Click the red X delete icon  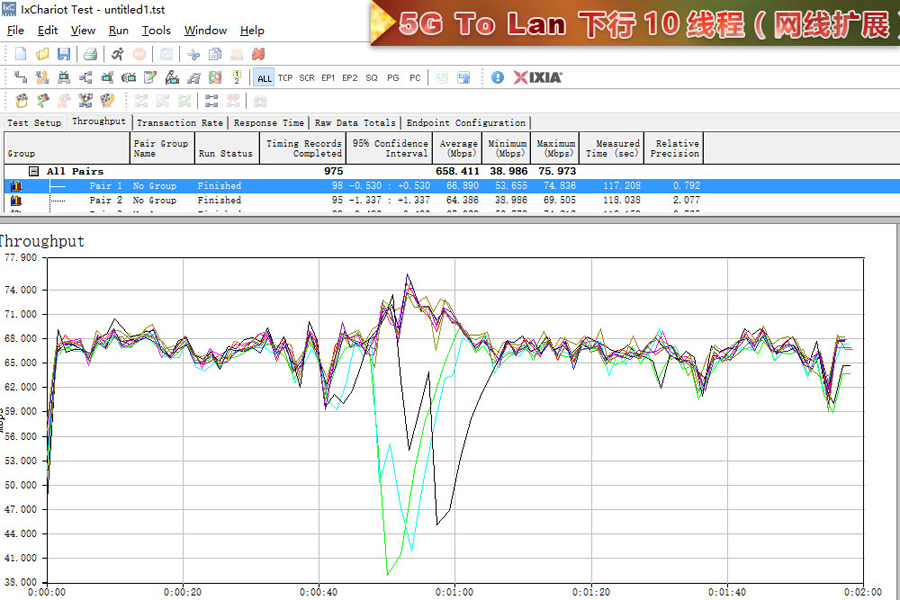[x=258, y=54]
